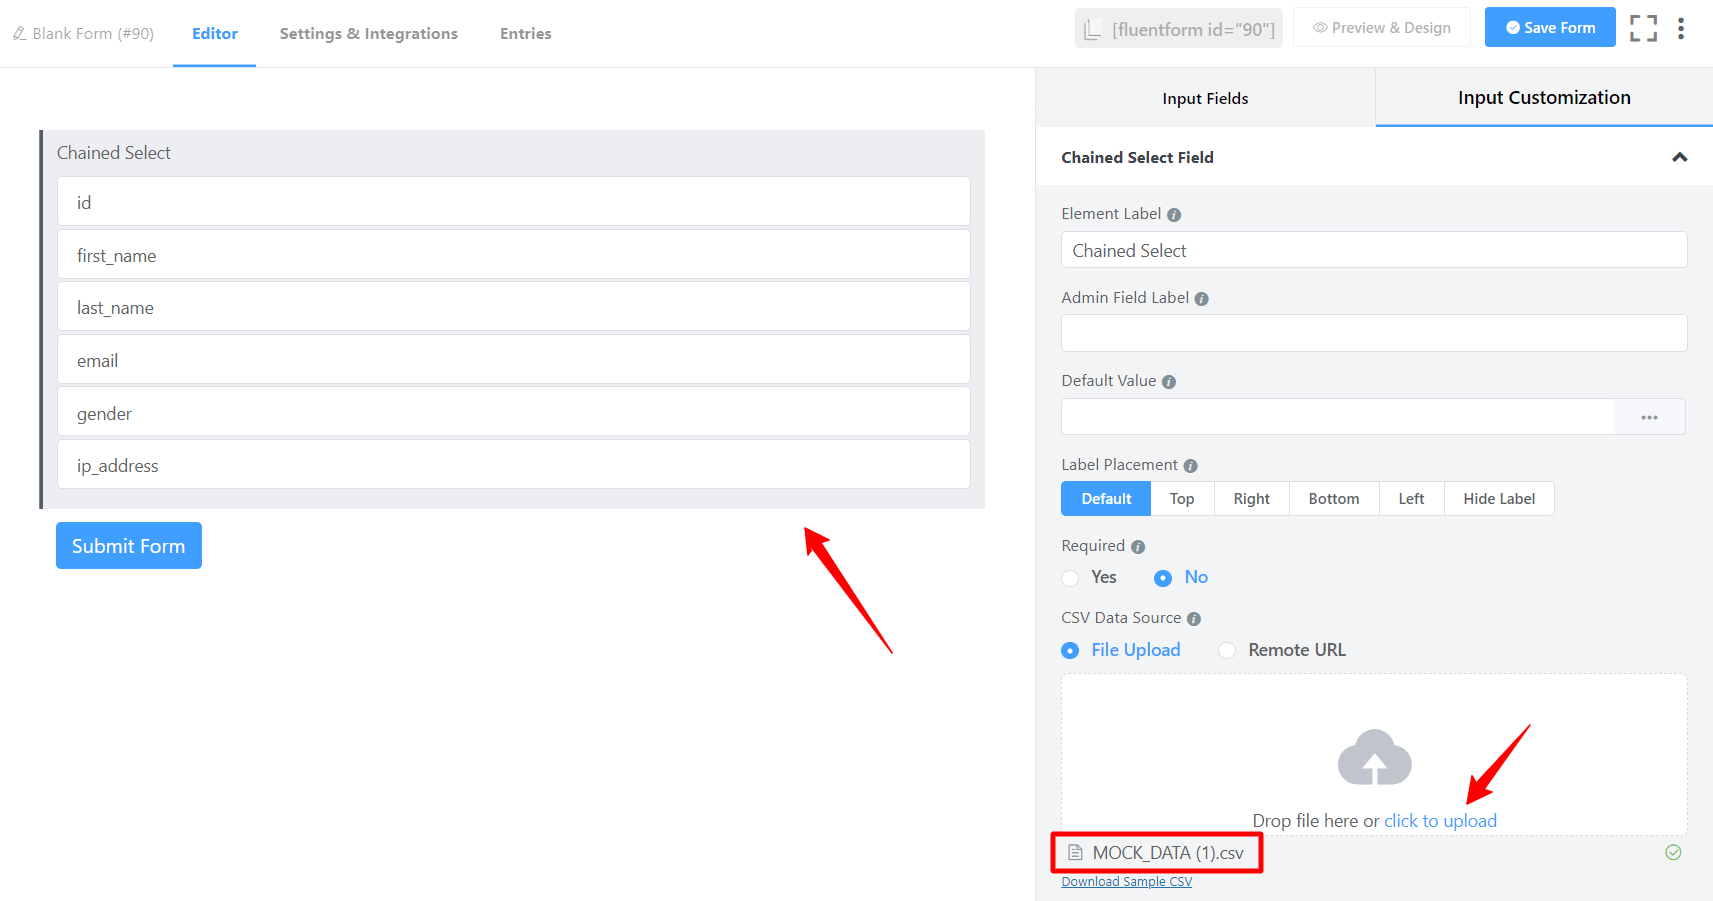Screen dimensions: 1713x901
Task: Click the CSV Data Source info icon
Action: pyautogui.click(x=1193, y=619)
